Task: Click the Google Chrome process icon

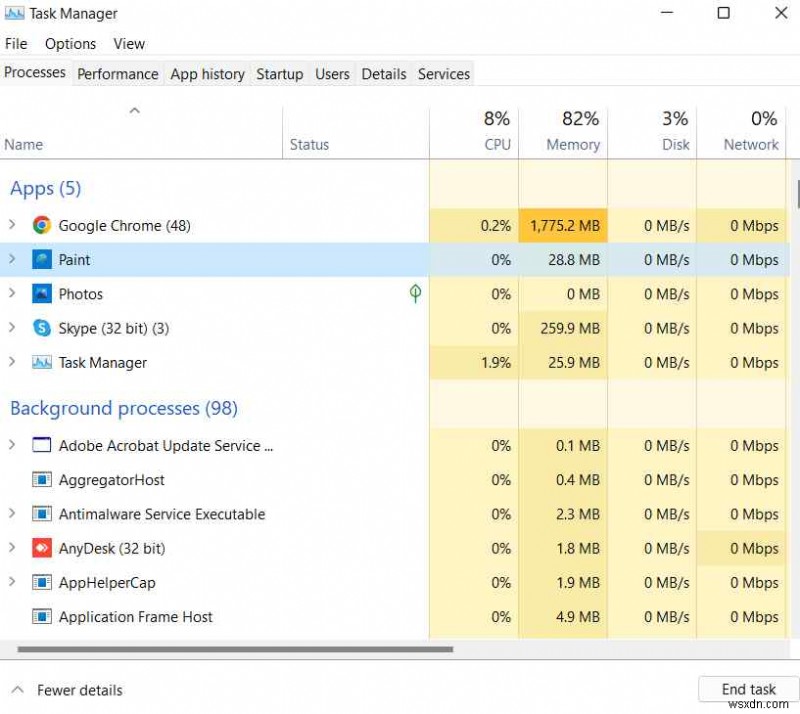Action: pyautogui.click(x=41, y=225)
